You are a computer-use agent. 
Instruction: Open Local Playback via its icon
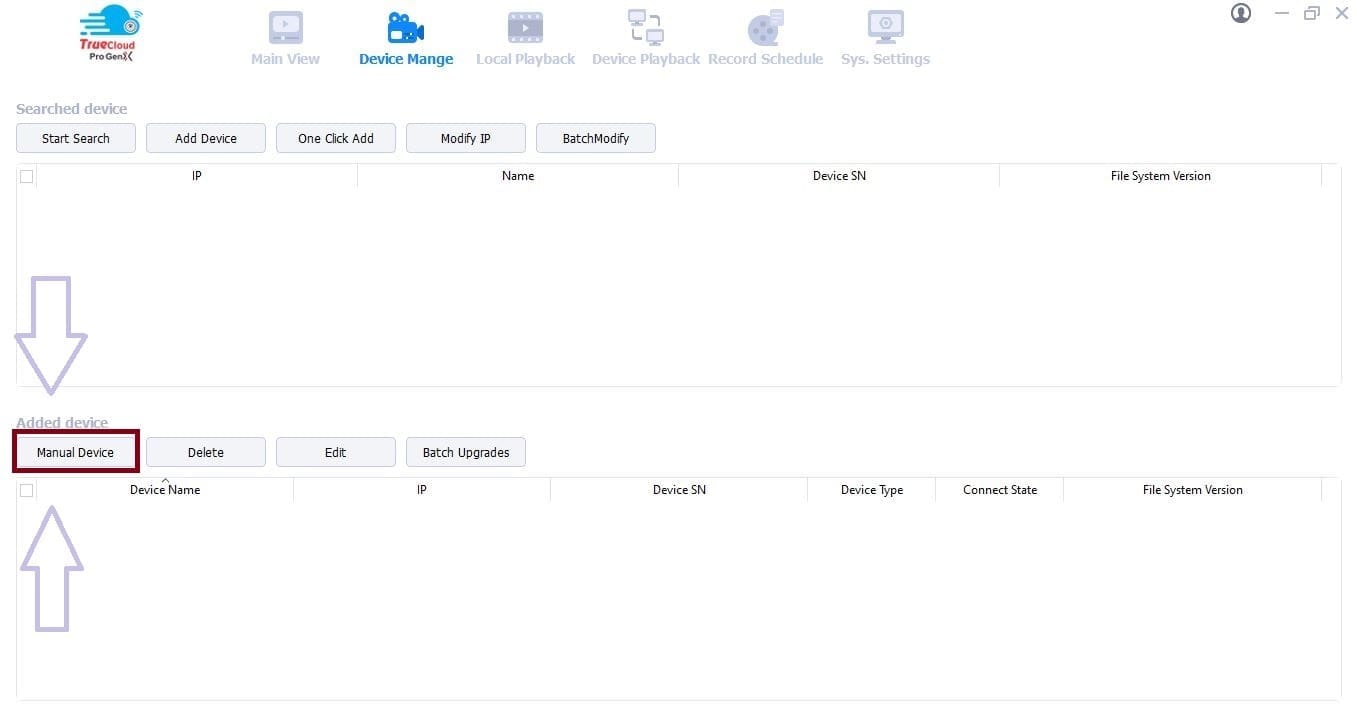(x=524, y=27)
